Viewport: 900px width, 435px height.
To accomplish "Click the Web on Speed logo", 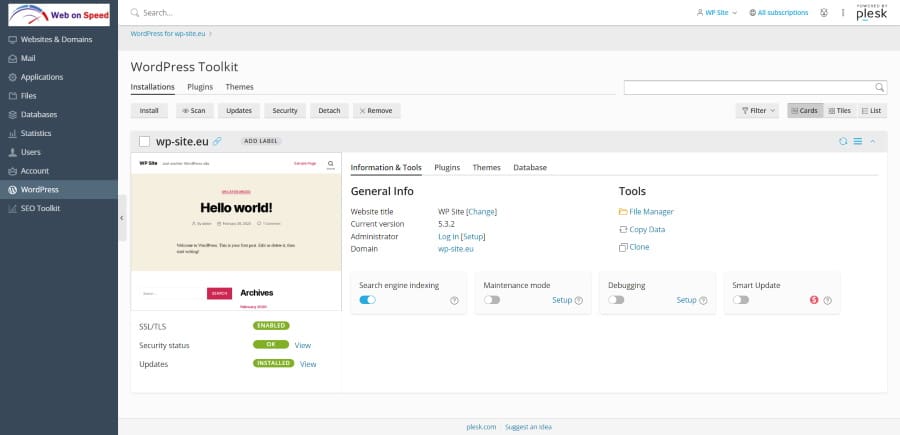I will (x=59, y=15).
